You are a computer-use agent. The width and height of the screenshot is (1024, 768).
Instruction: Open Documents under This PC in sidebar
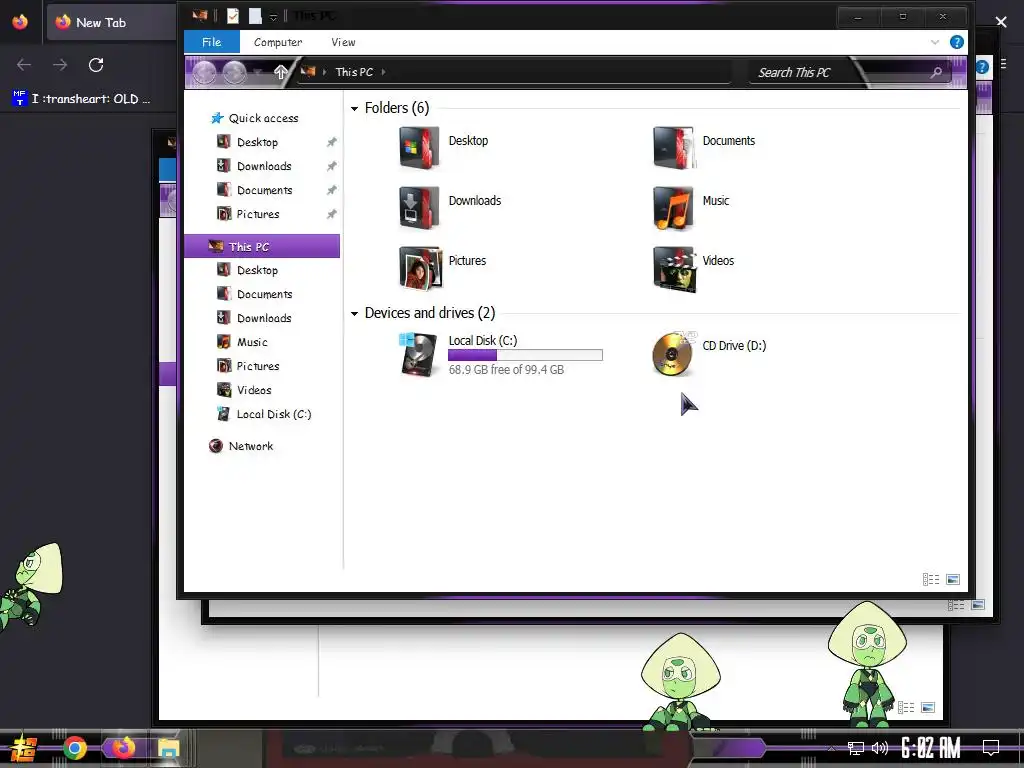coord(264,294)
